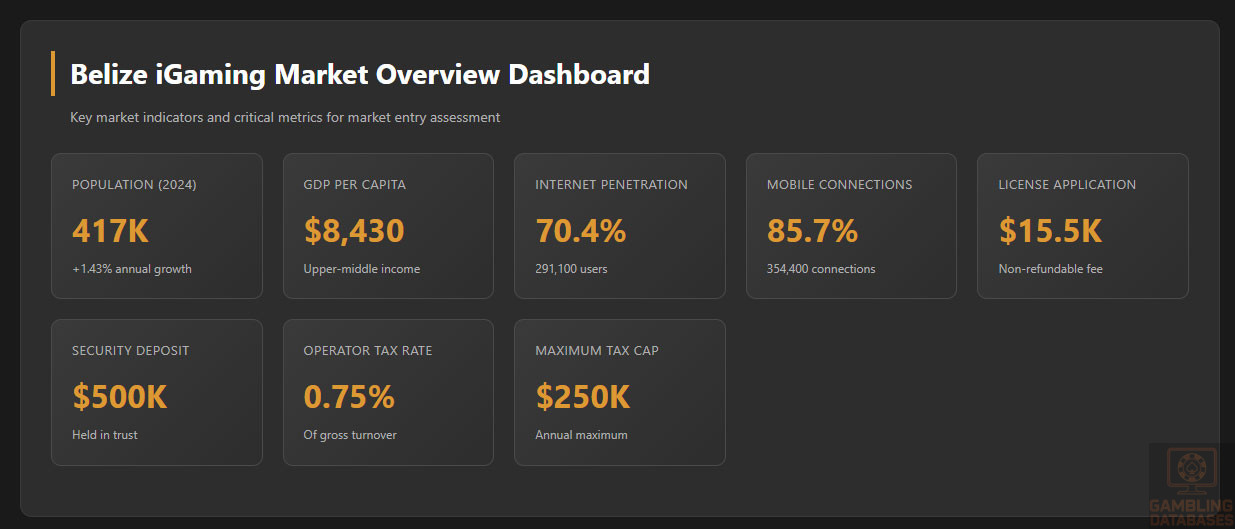The height and width of the screenshot is (529, 1235).
Task: Select the 0.75% tax rate value
Action: [x=349, y=397]
